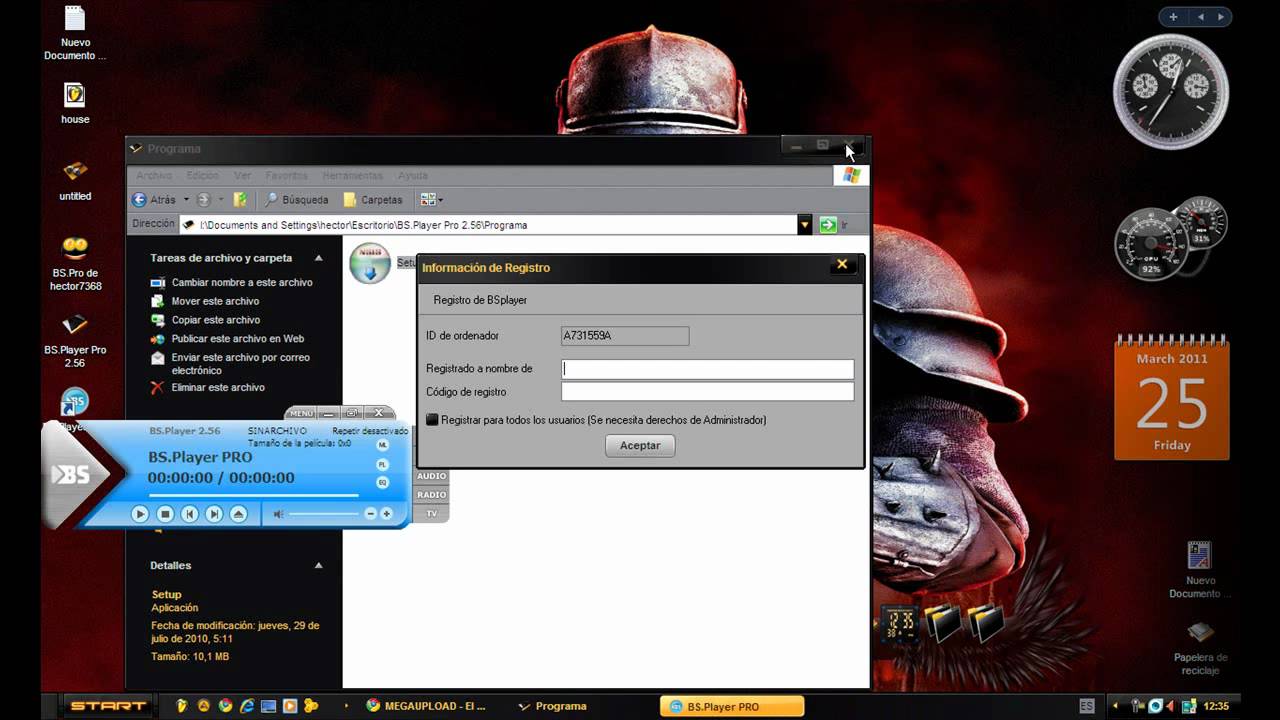Click the ES language indicator
The height and width of the screenshot is (720, 1280).
1086,706
